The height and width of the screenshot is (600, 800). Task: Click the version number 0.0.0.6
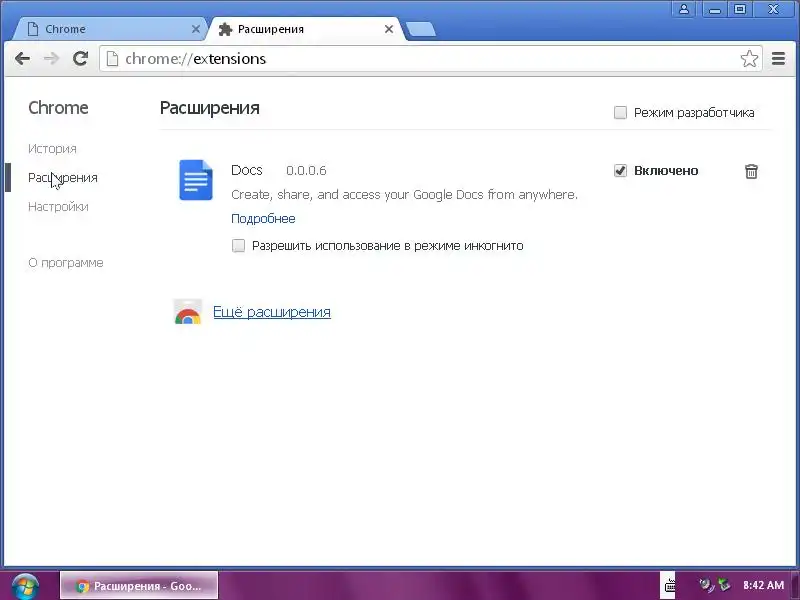[x=306, y=170]
